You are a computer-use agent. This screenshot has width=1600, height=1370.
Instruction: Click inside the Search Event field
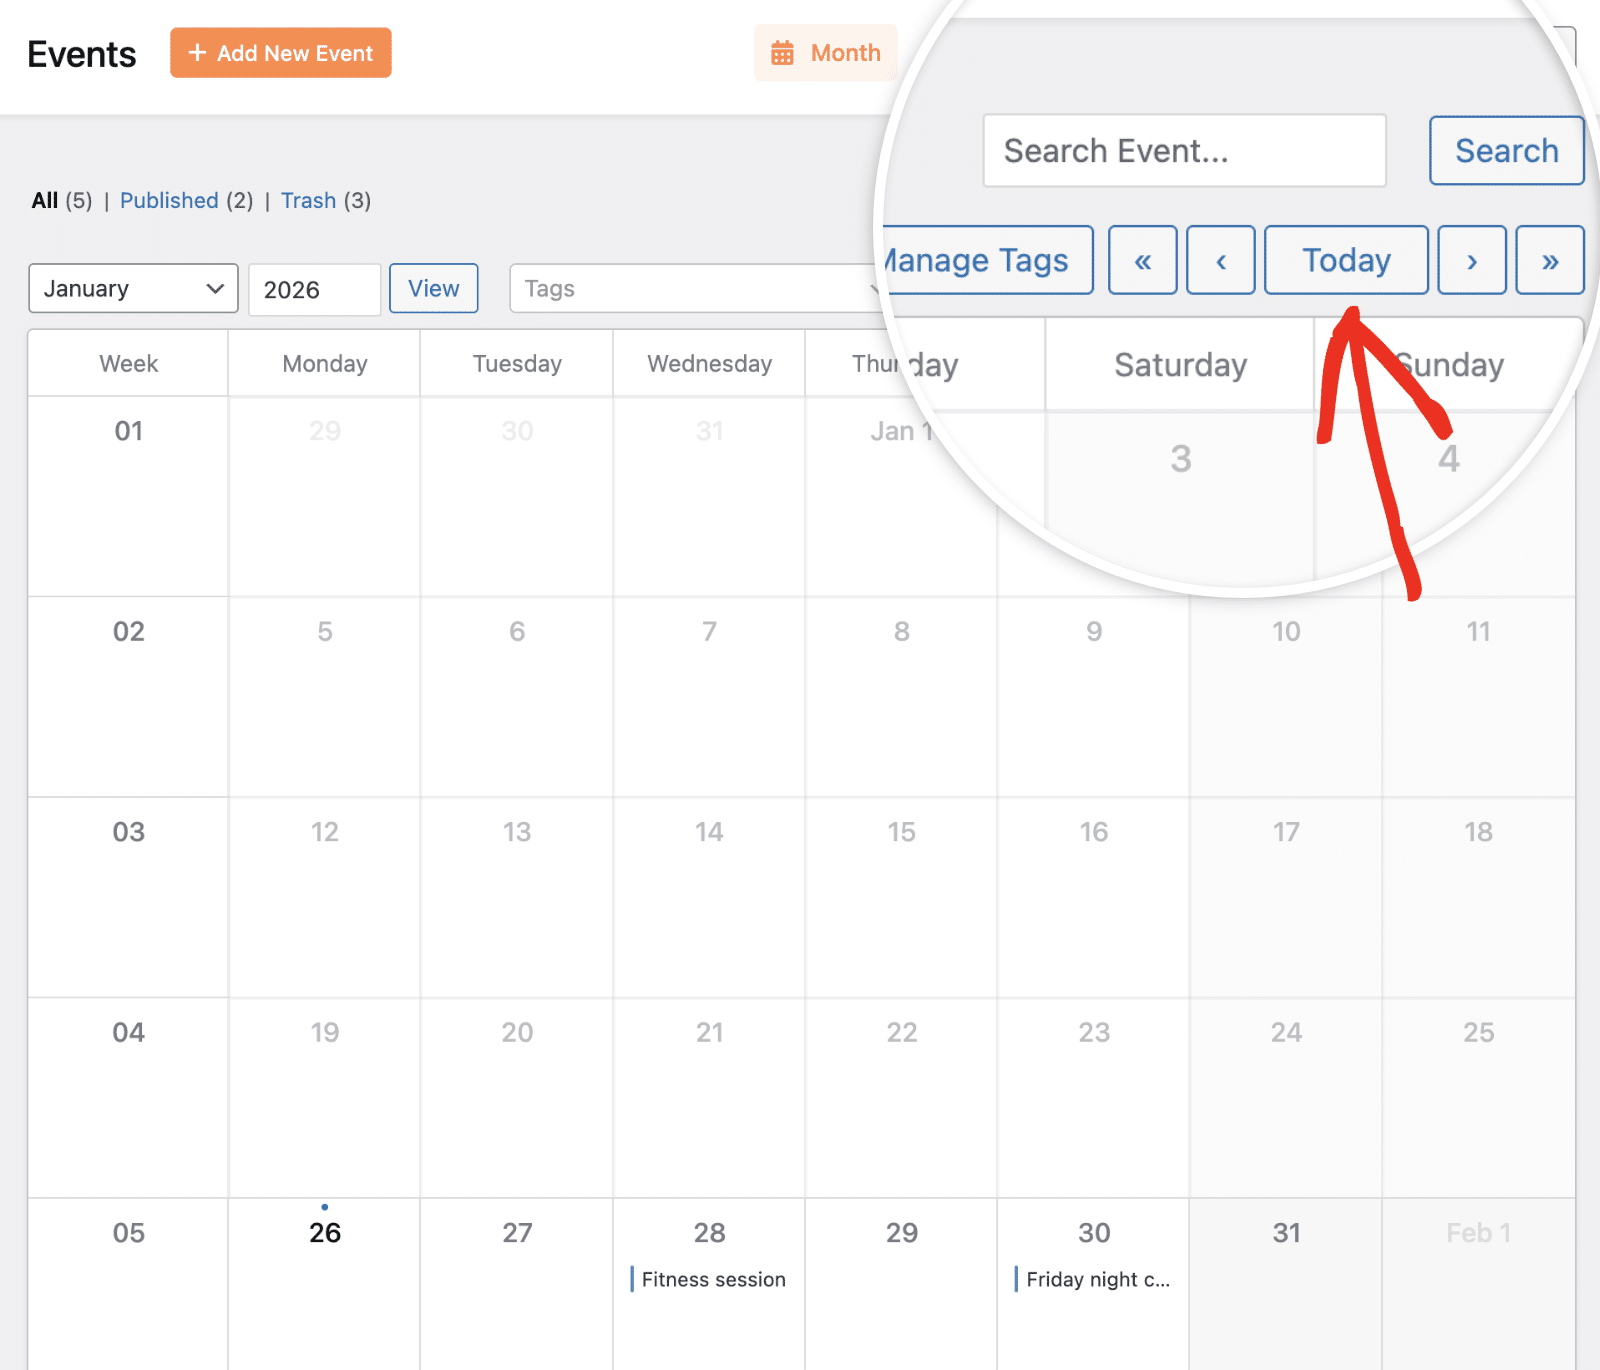click(1184, 151)
